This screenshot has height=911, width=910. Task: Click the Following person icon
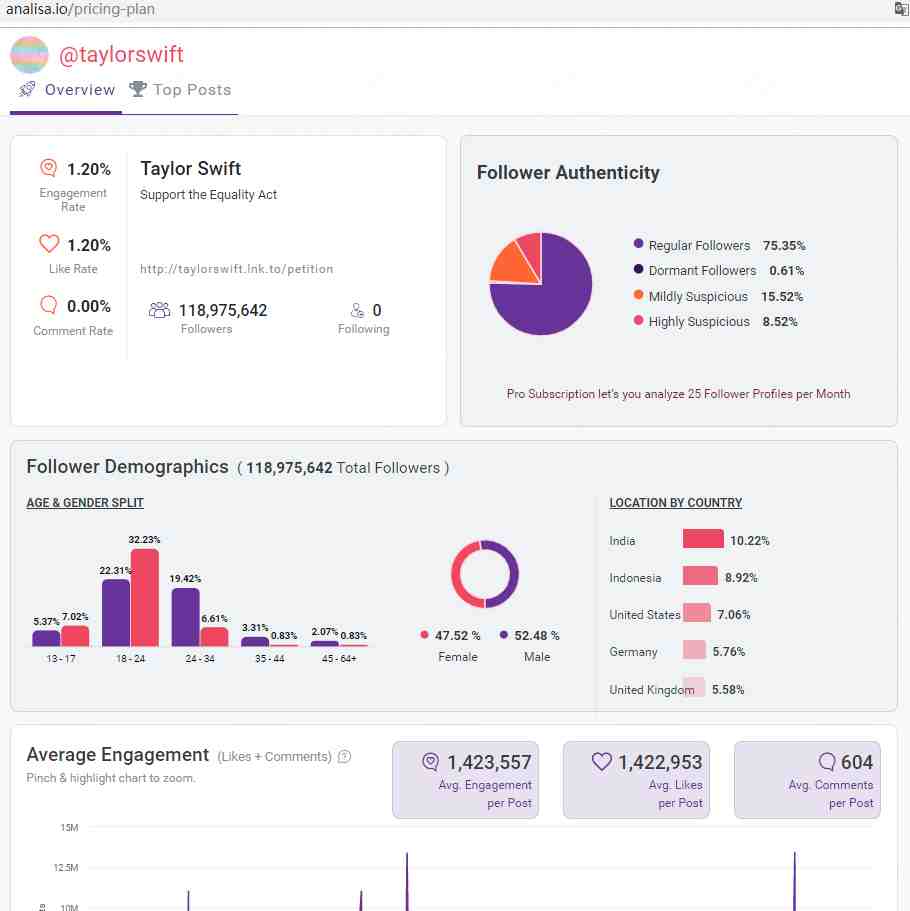coord(357,310)
